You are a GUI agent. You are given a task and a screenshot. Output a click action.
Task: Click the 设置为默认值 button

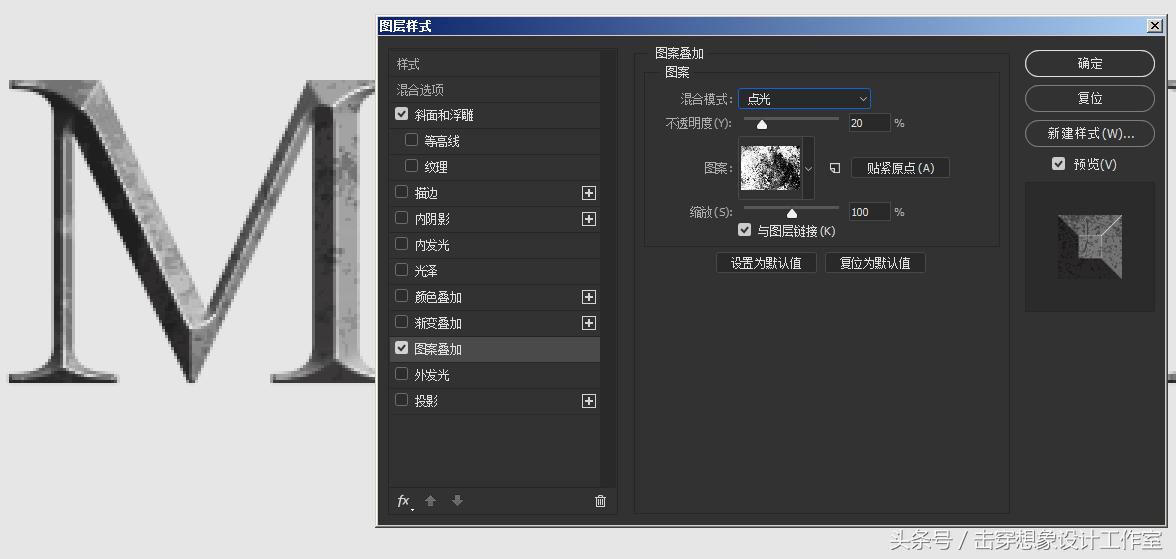click(x=766, y=263)
